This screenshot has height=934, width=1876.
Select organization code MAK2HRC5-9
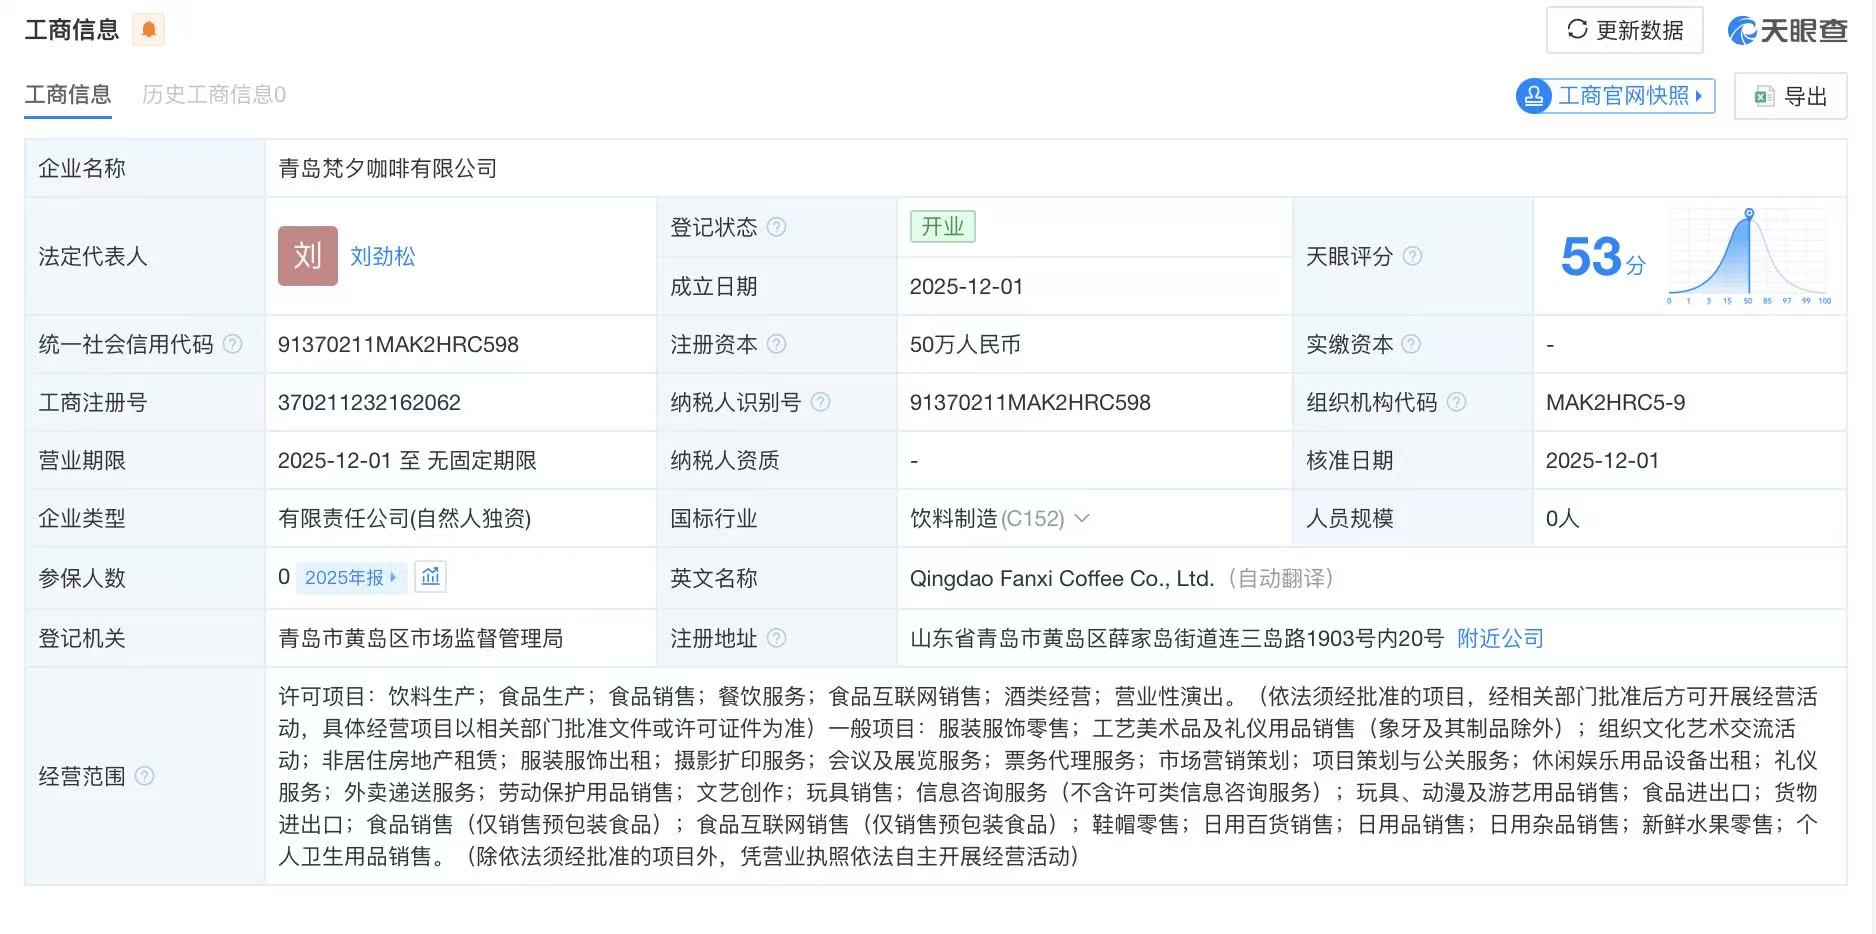(x=1615, y=402)
